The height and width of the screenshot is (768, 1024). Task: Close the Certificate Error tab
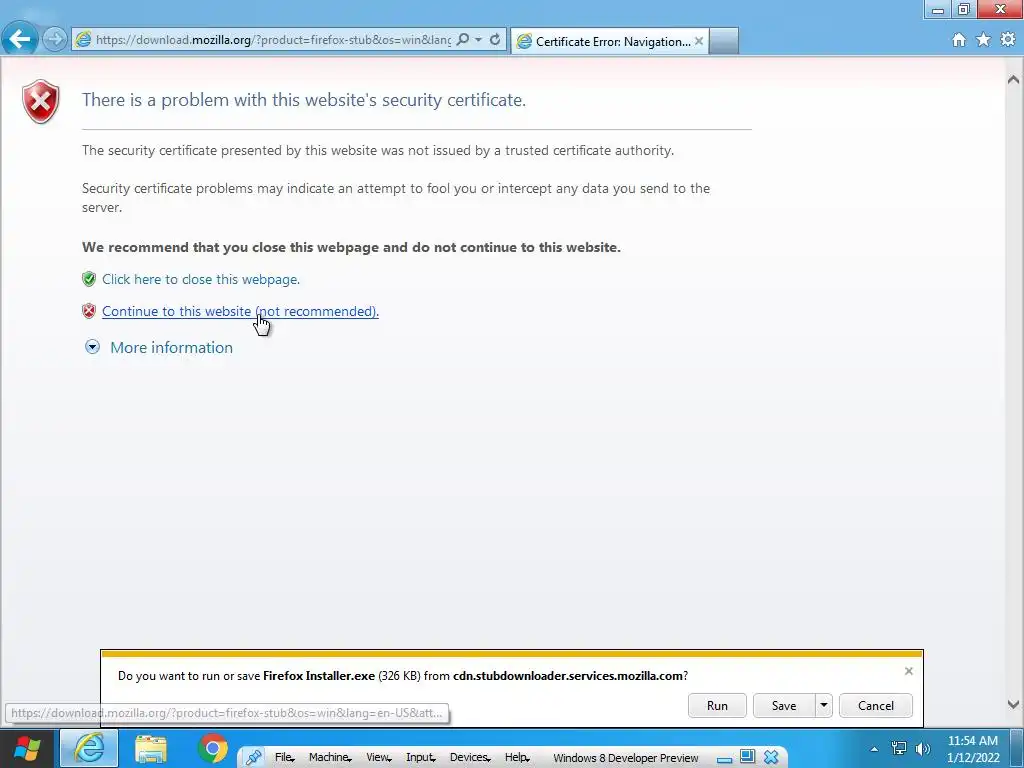pyautogui.click(x=699, y=41)
